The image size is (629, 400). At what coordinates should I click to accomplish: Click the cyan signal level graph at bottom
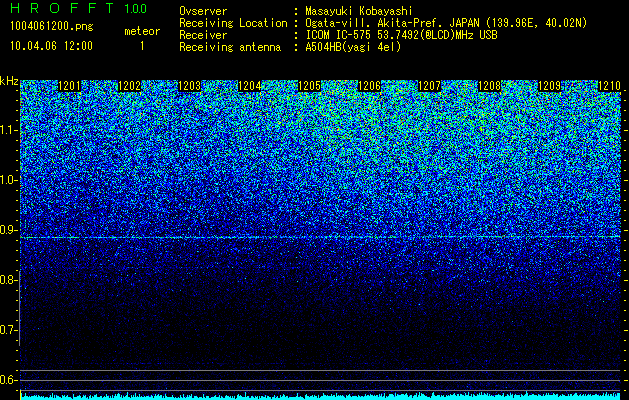click(x=321, y=396)
